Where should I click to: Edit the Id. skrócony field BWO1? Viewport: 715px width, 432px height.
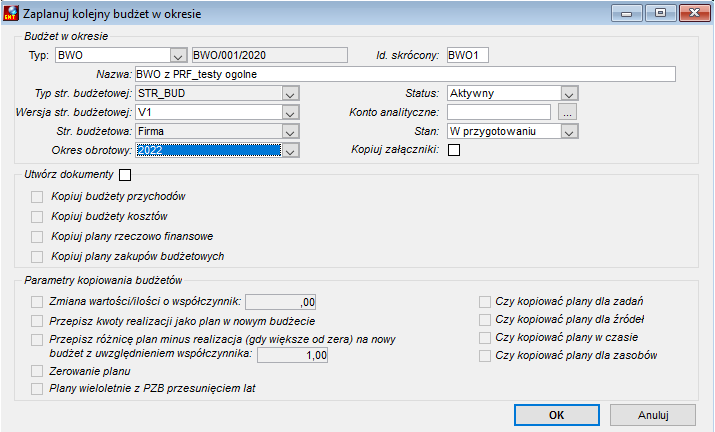[467, 55]
